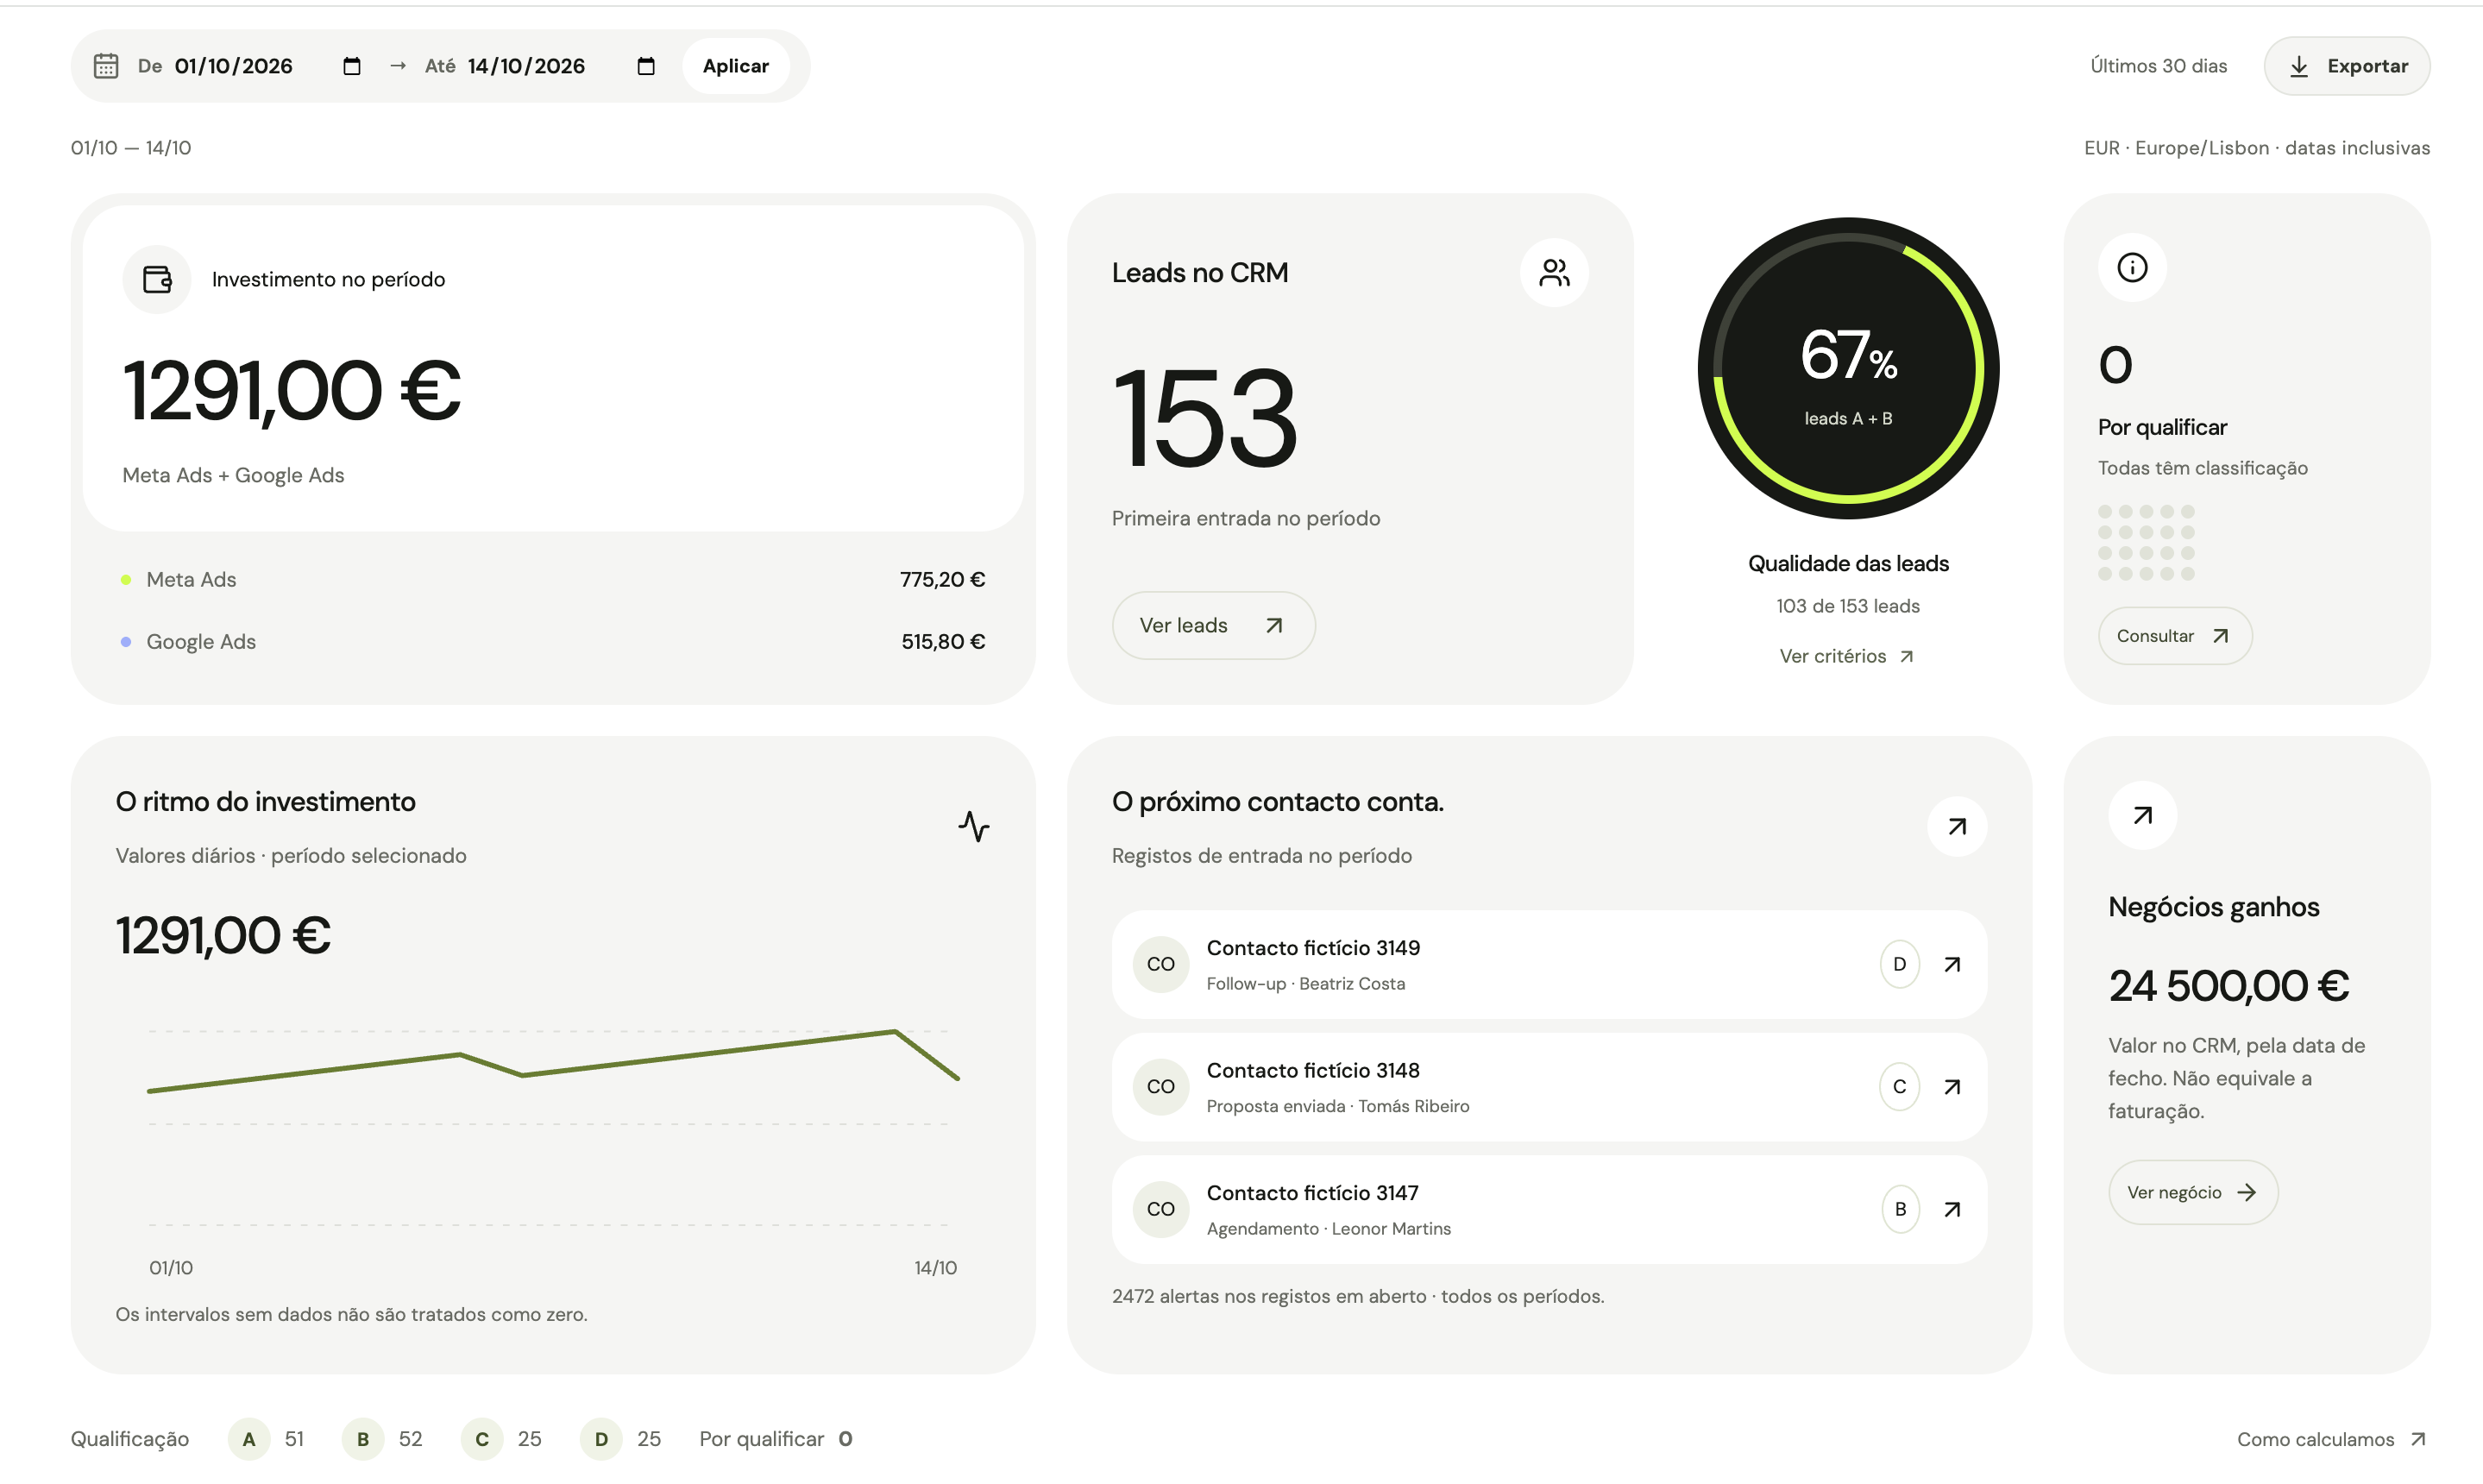
Task: Click the C badge on Contacto fictício 3148
Action: [x=1900, y=1087]
